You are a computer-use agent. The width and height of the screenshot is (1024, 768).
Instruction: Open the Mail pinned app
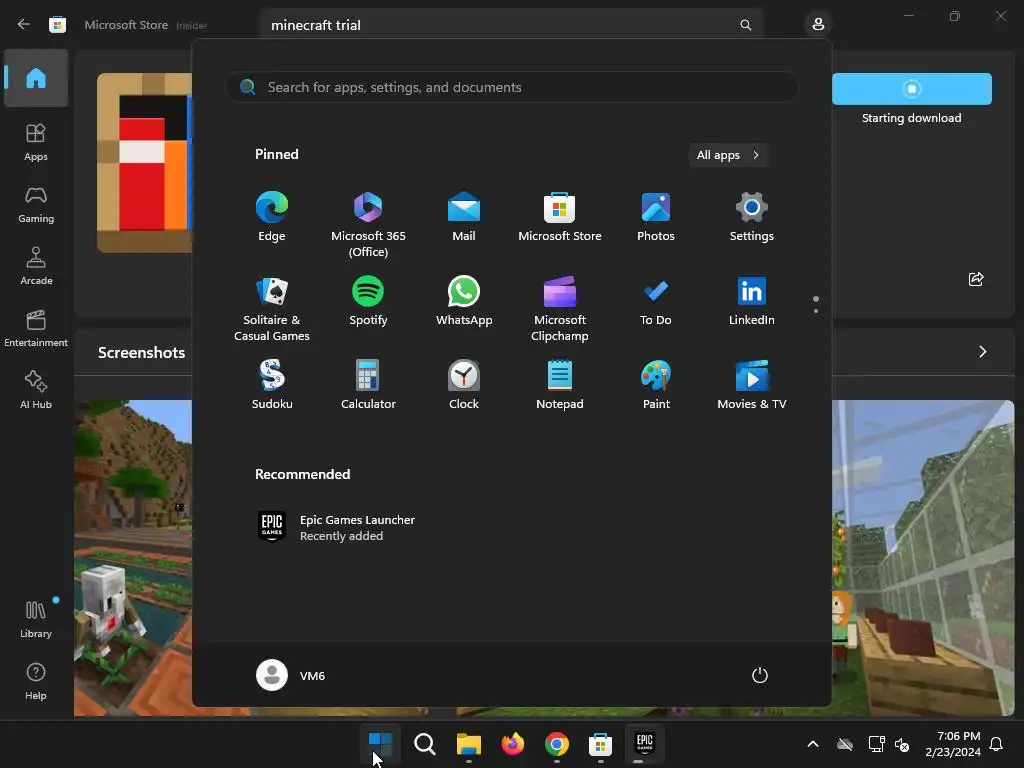click(x=464, y=217)
